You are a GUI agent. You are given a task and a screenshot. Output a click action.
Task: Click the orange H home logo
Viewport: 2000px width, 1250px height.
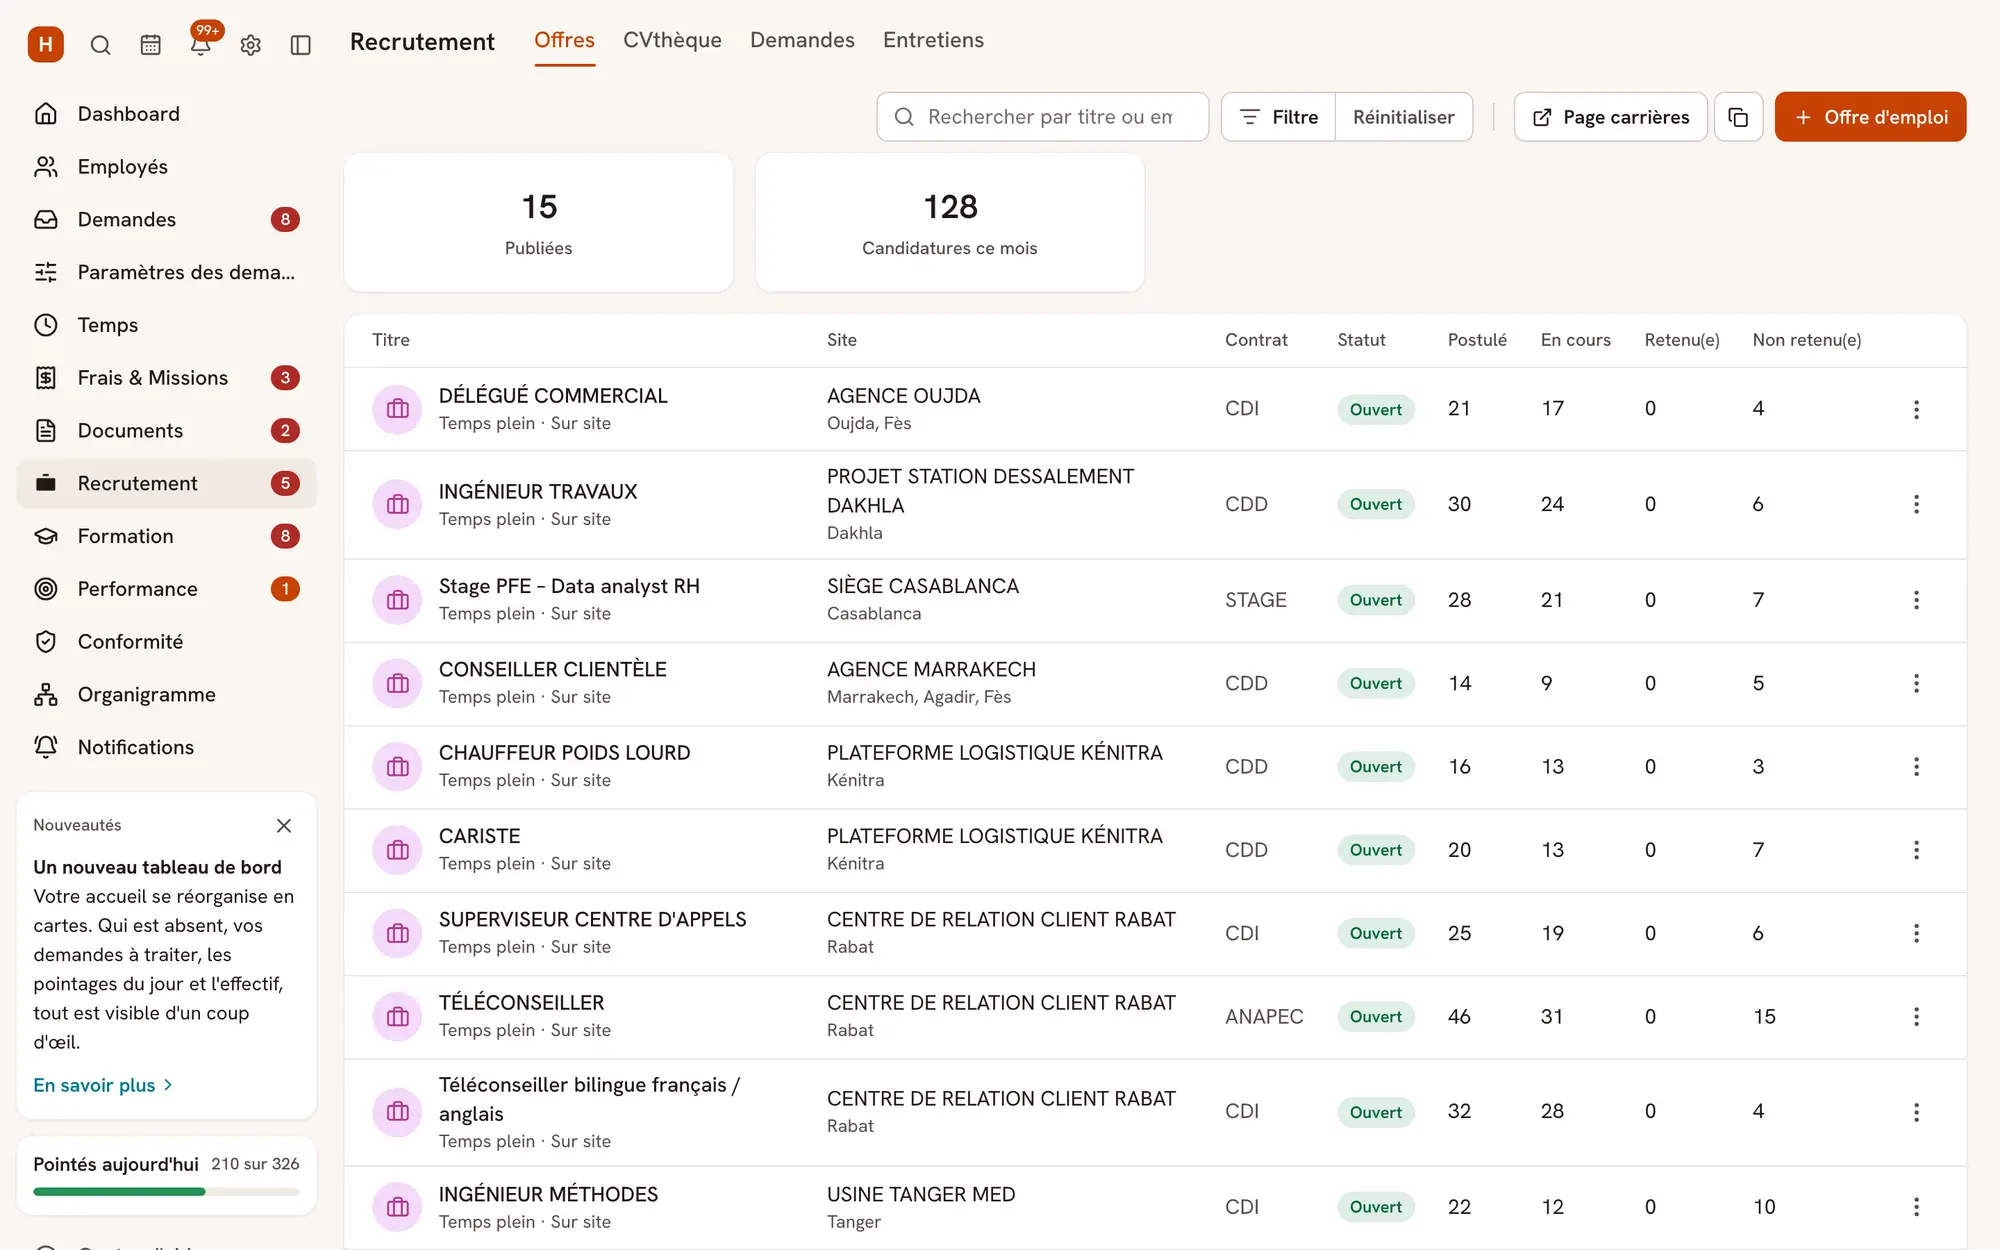point(46,44)
